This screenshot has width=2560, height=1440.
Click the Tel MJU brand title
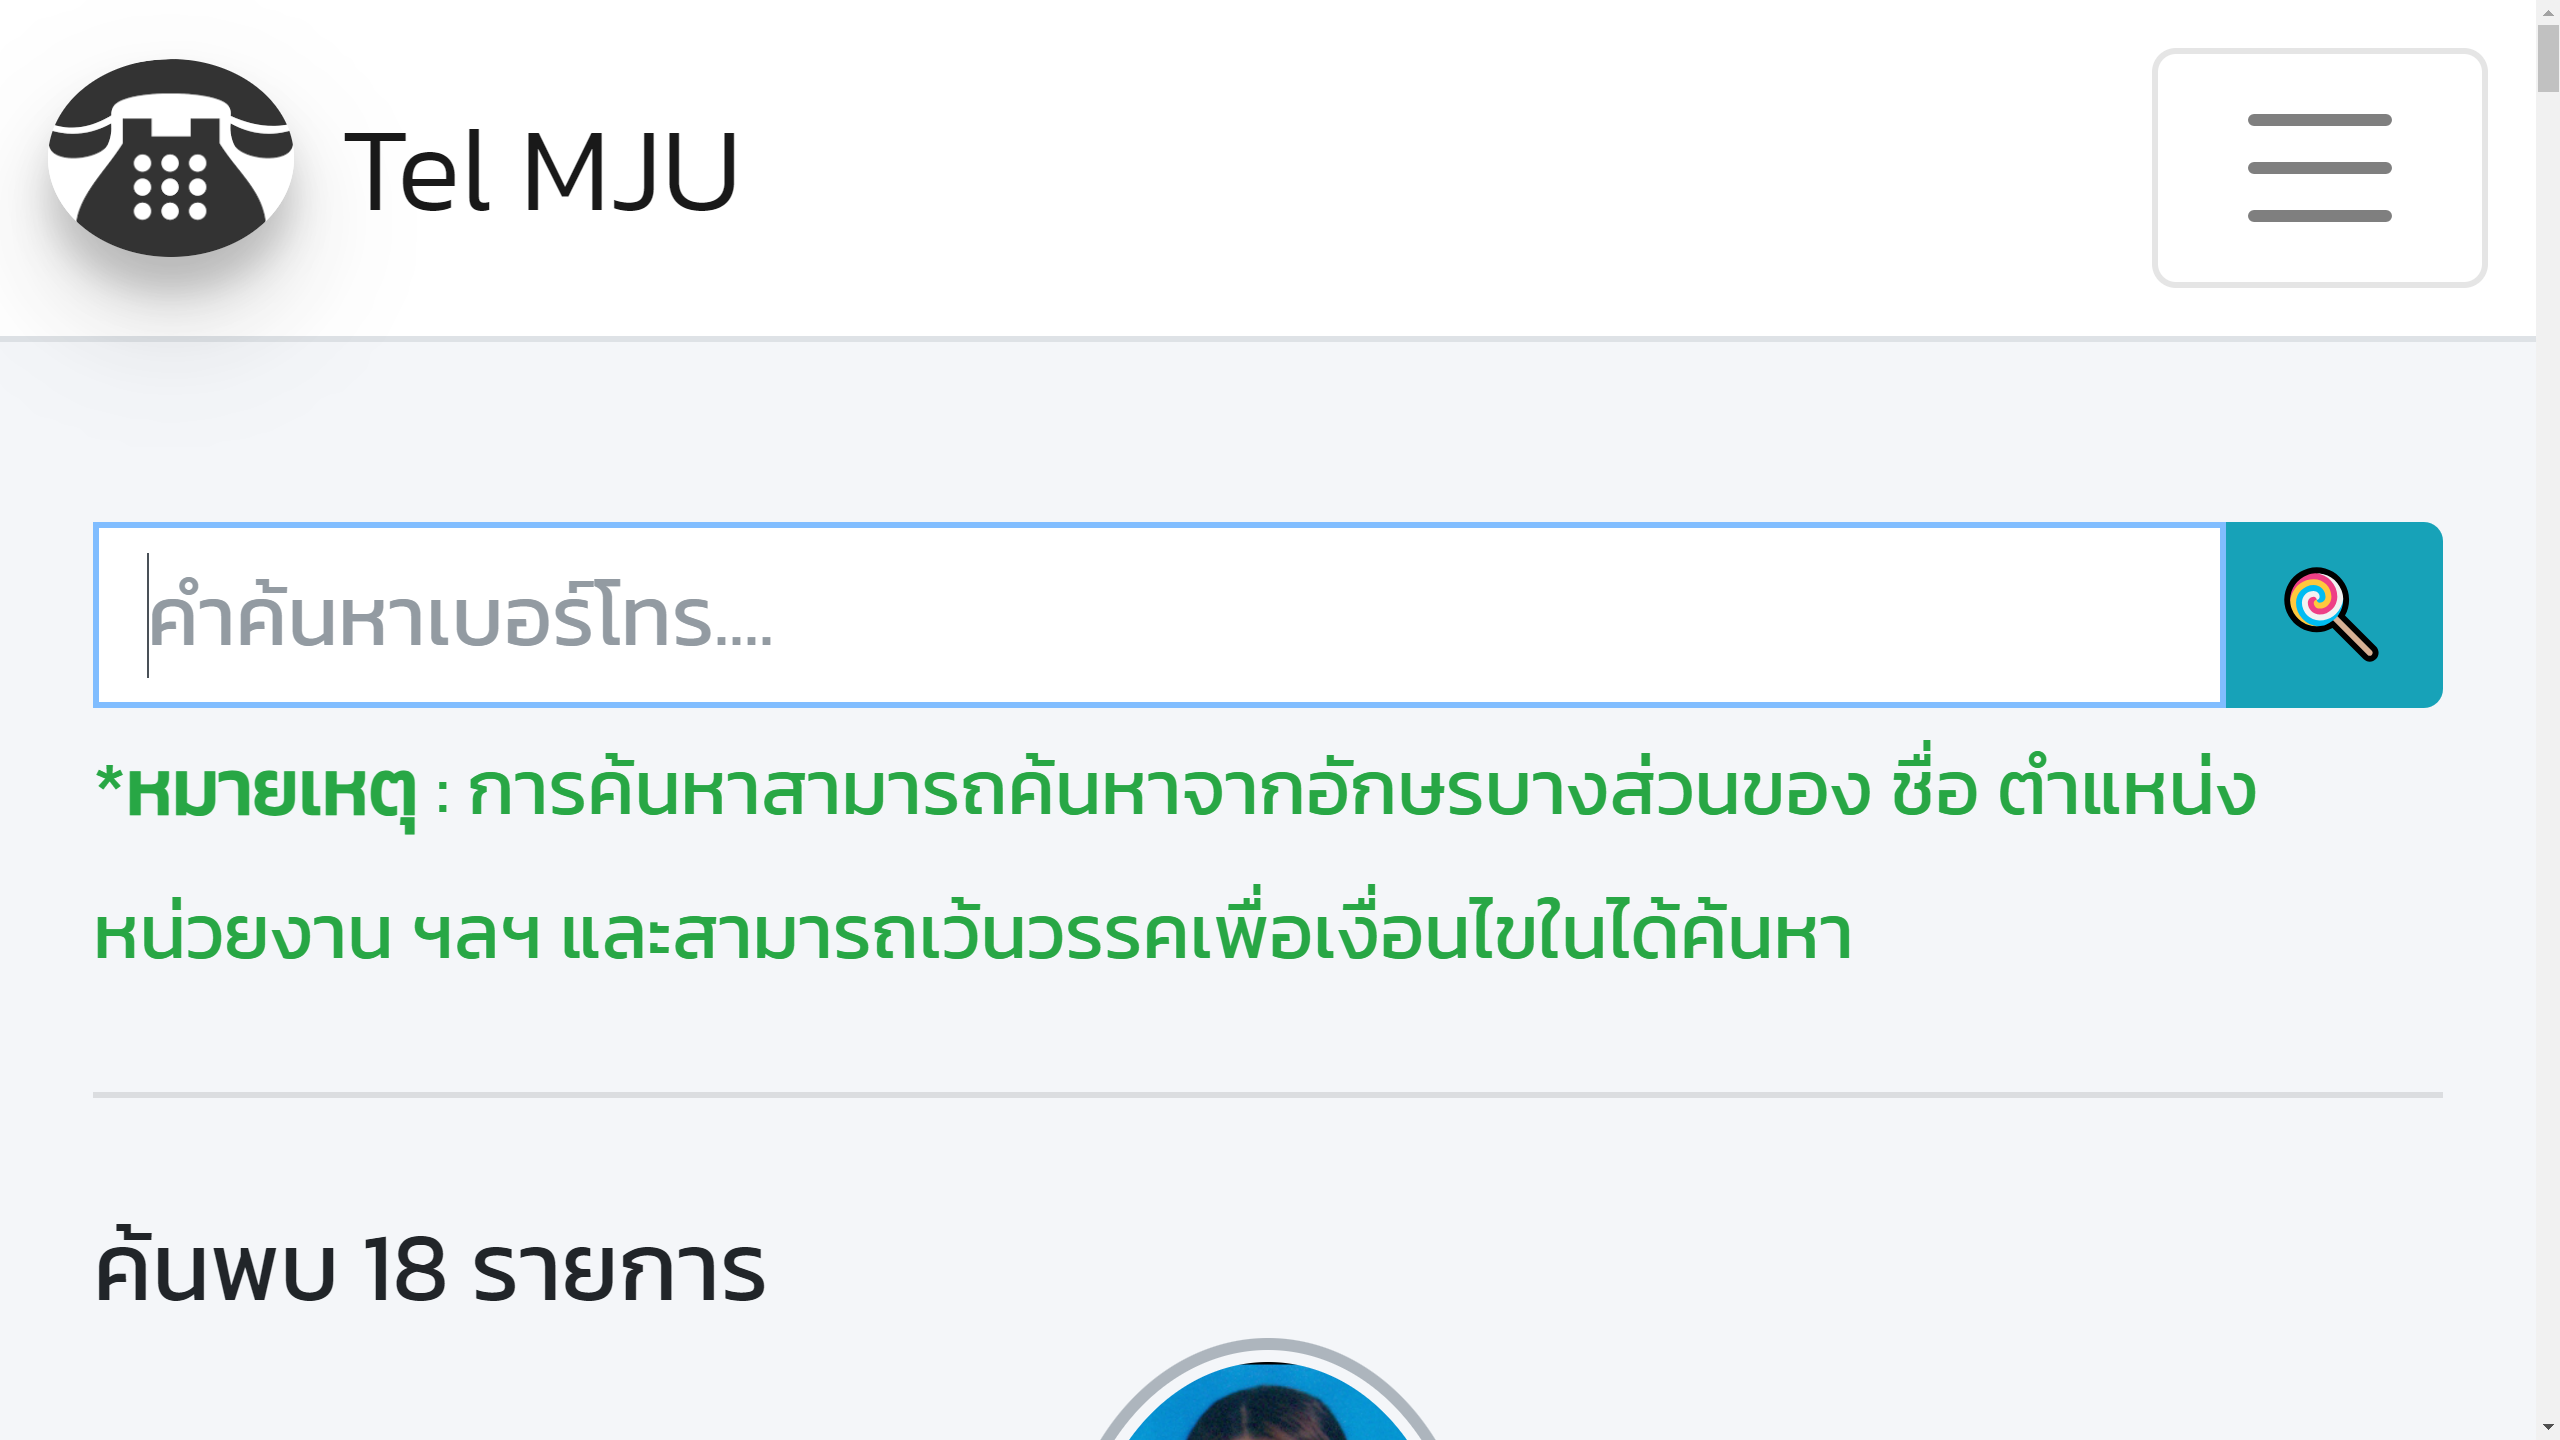540,172
